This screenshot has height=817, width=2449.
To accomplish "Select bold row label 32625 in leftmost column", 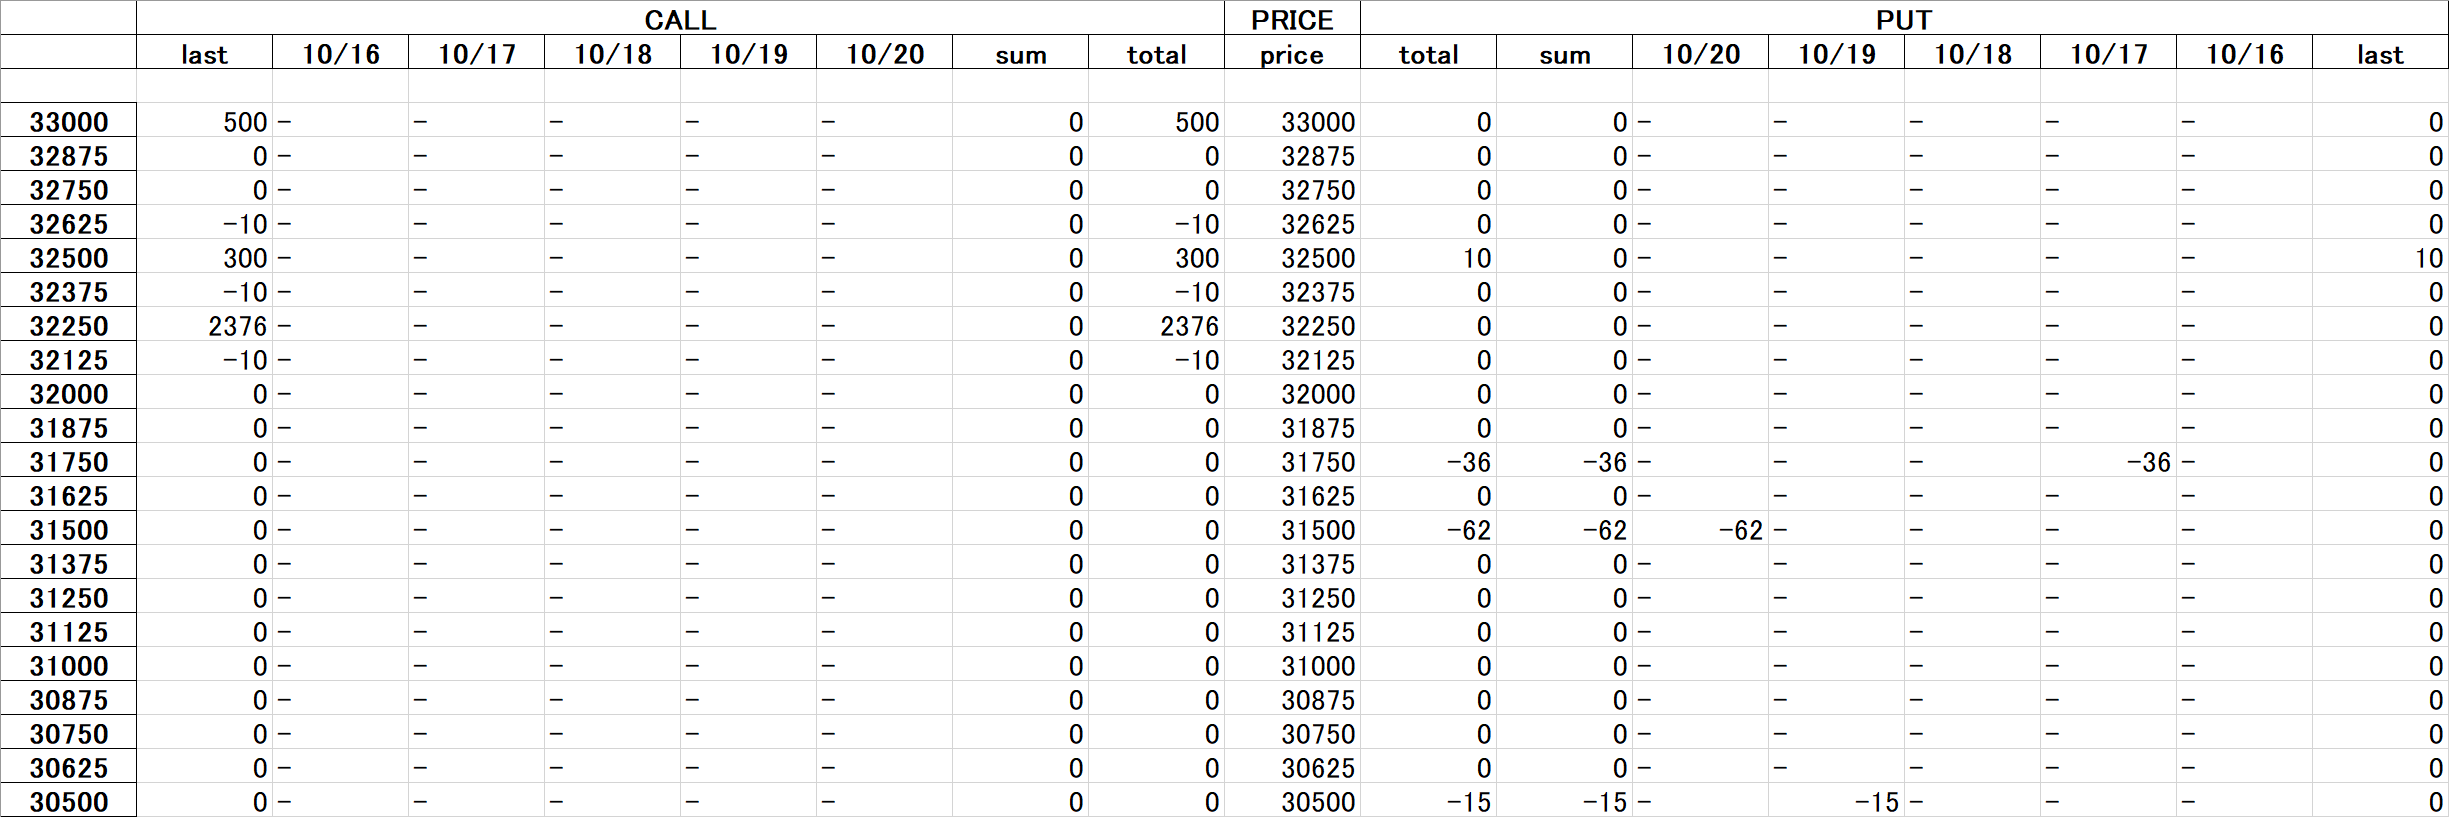I will 68,224.
